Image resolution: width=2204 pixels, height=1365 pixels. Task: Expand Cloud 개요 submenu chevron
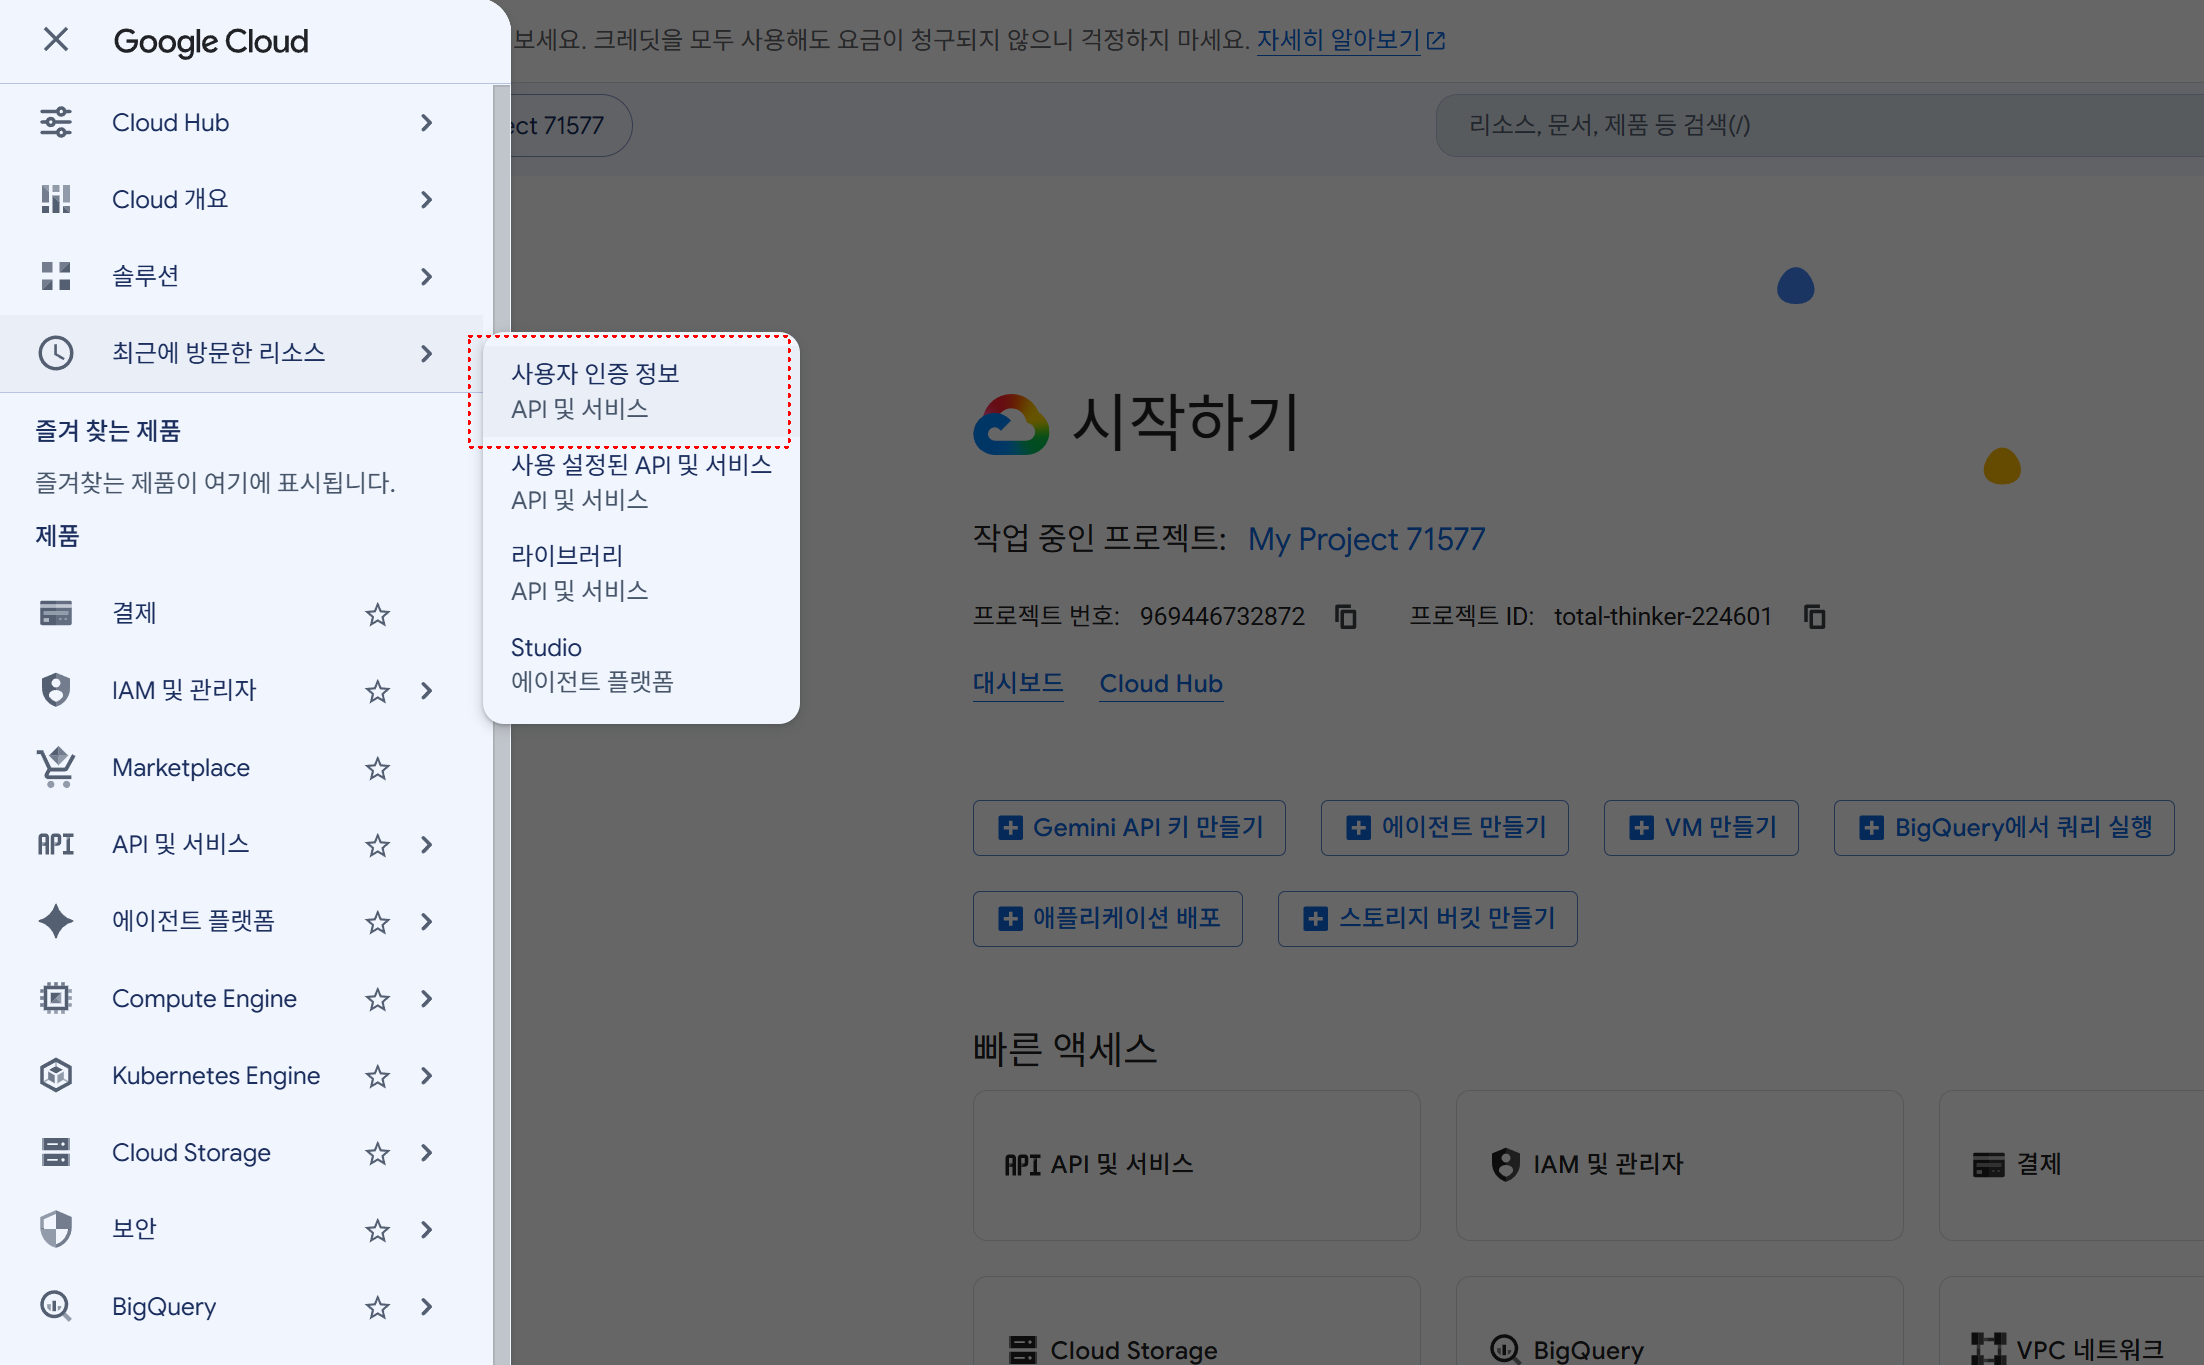click(427, 200)
